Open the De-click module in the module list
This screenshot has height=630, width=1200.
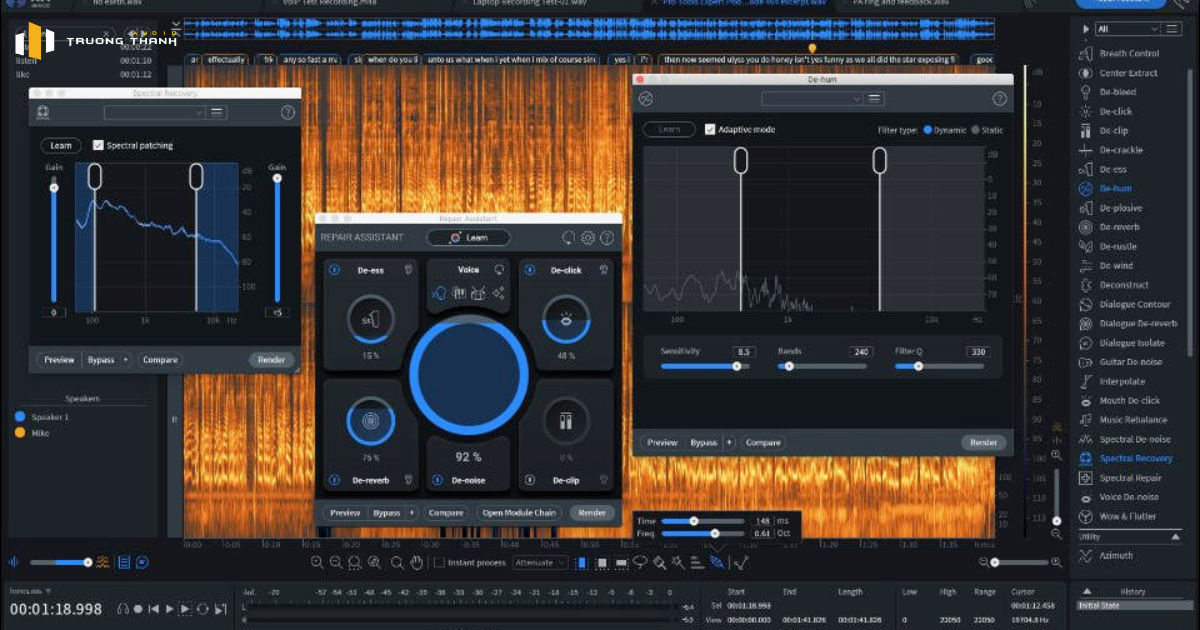[1116, 111]
